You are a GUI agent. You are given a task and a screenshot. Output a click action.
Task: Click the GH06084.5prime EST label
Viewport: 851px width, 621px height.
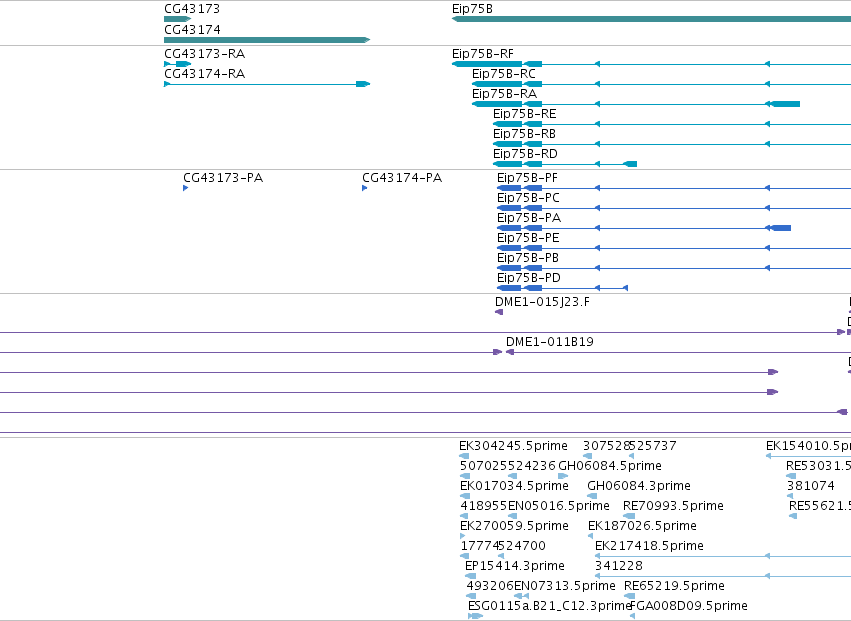point(610,466)
